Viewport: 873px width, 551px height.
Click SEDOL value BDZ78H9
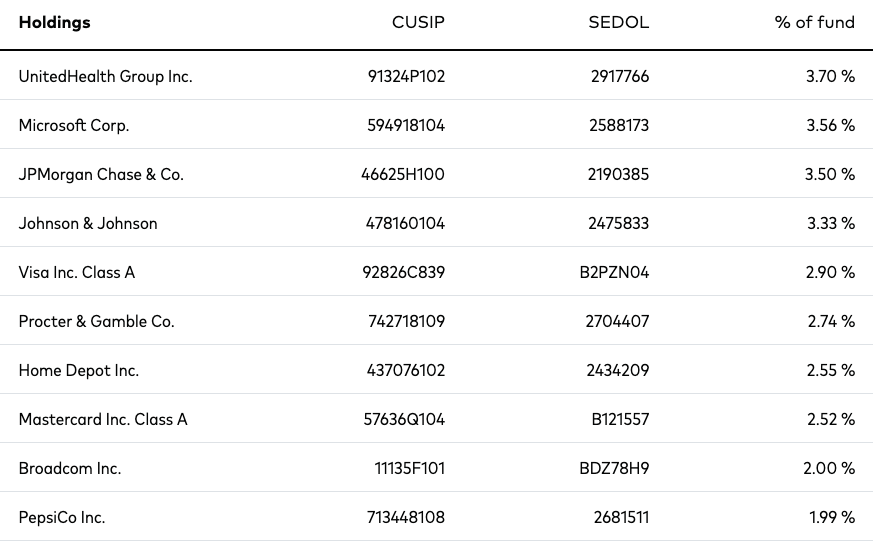pos(614,468)
